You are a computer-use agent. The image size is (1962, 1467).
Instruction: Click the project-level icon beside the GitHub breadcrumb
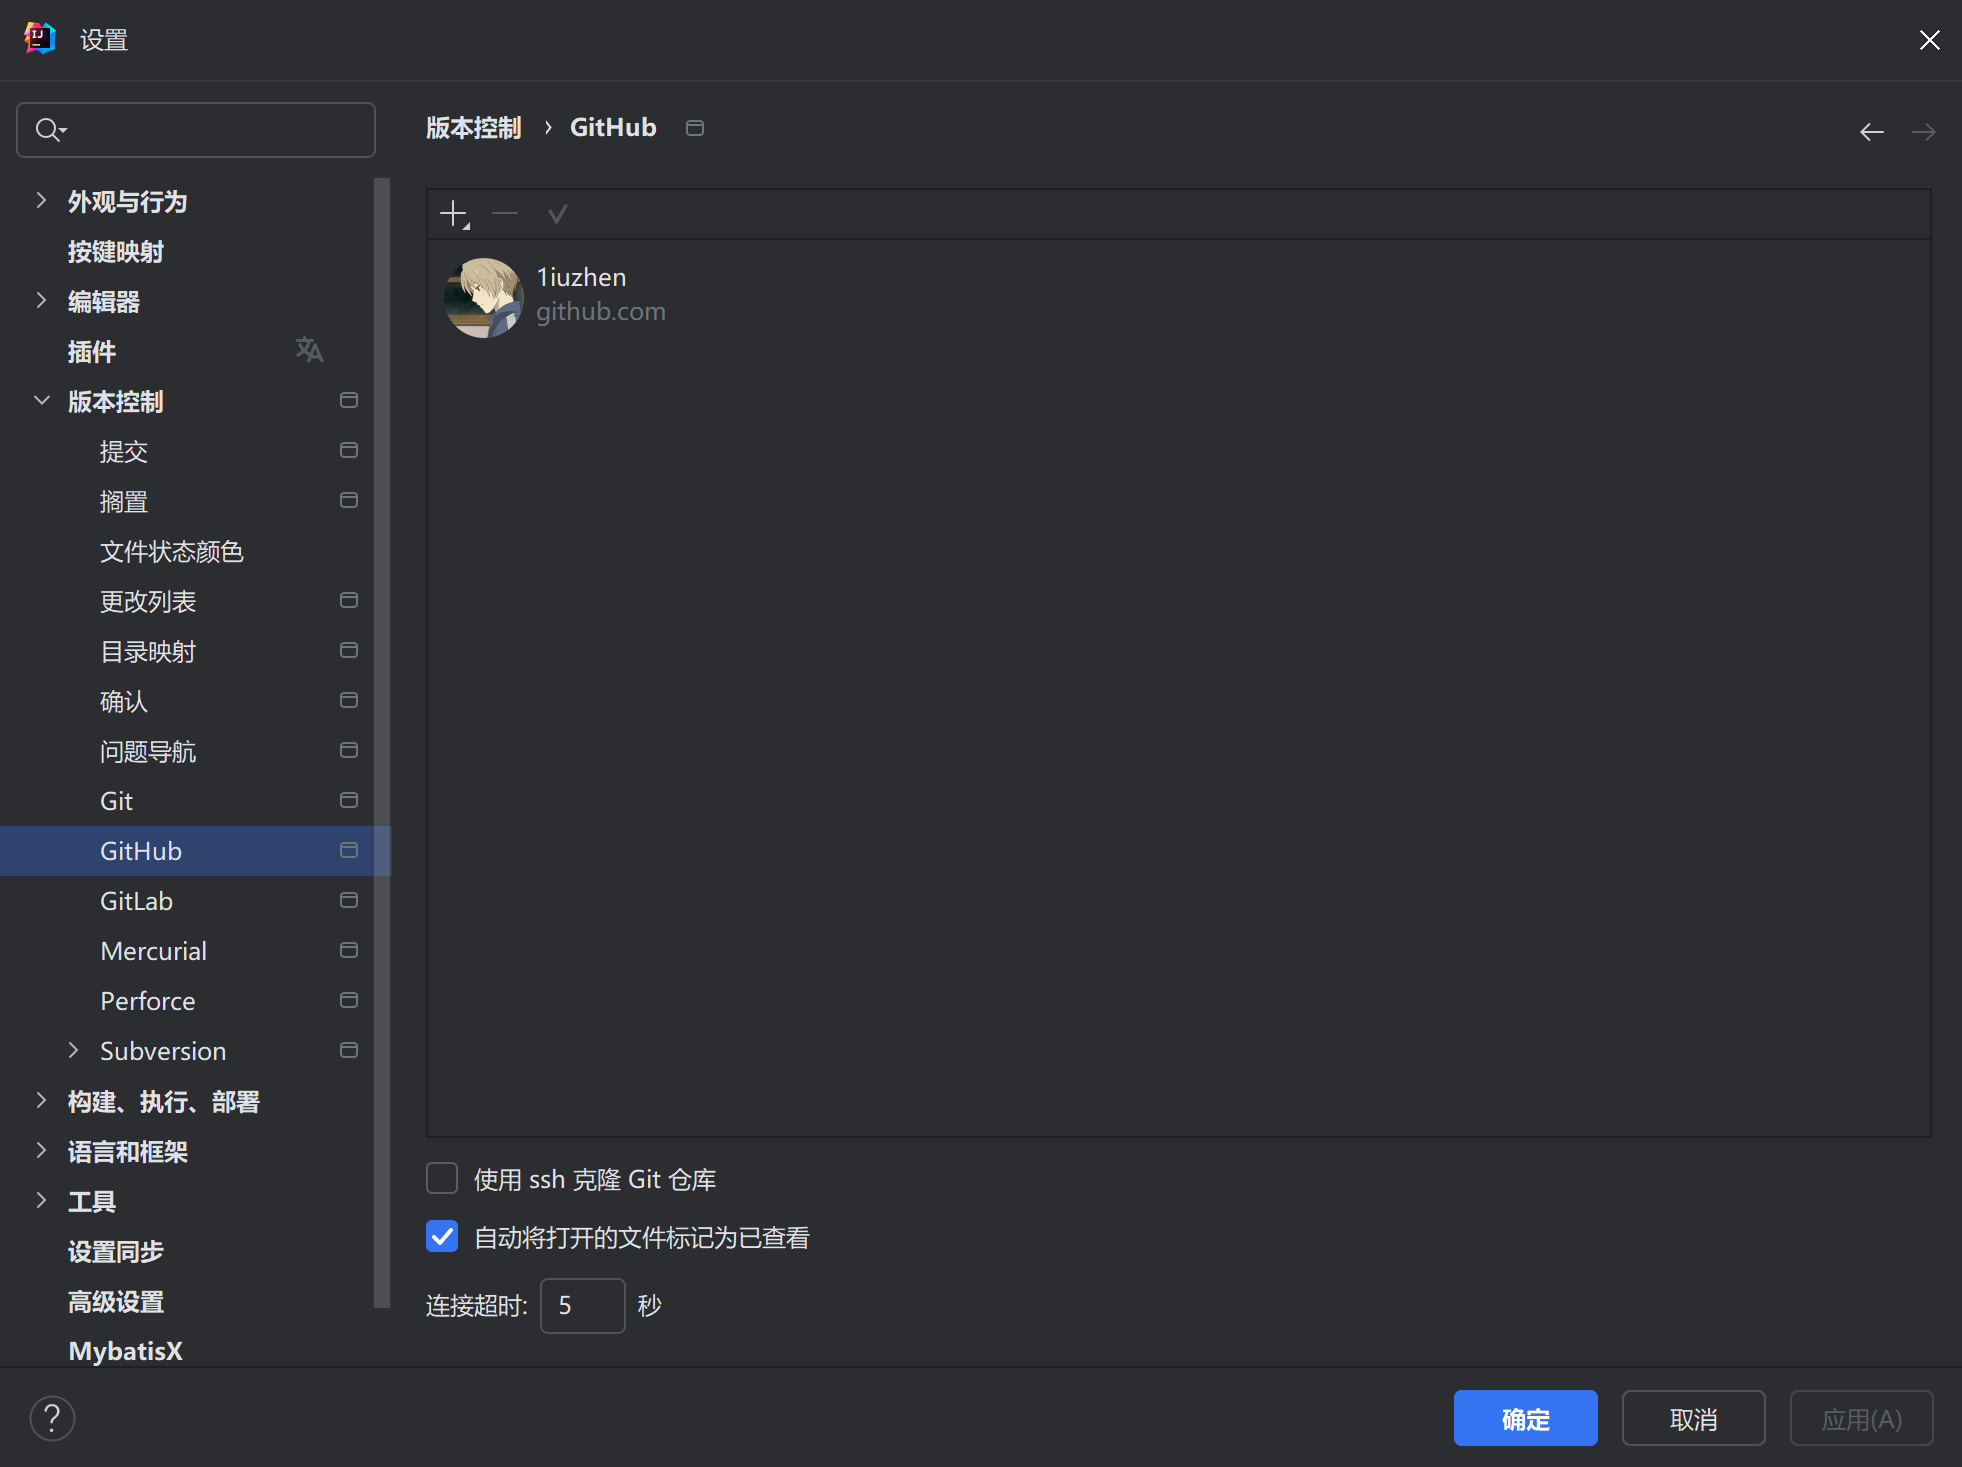click(695, 128)
